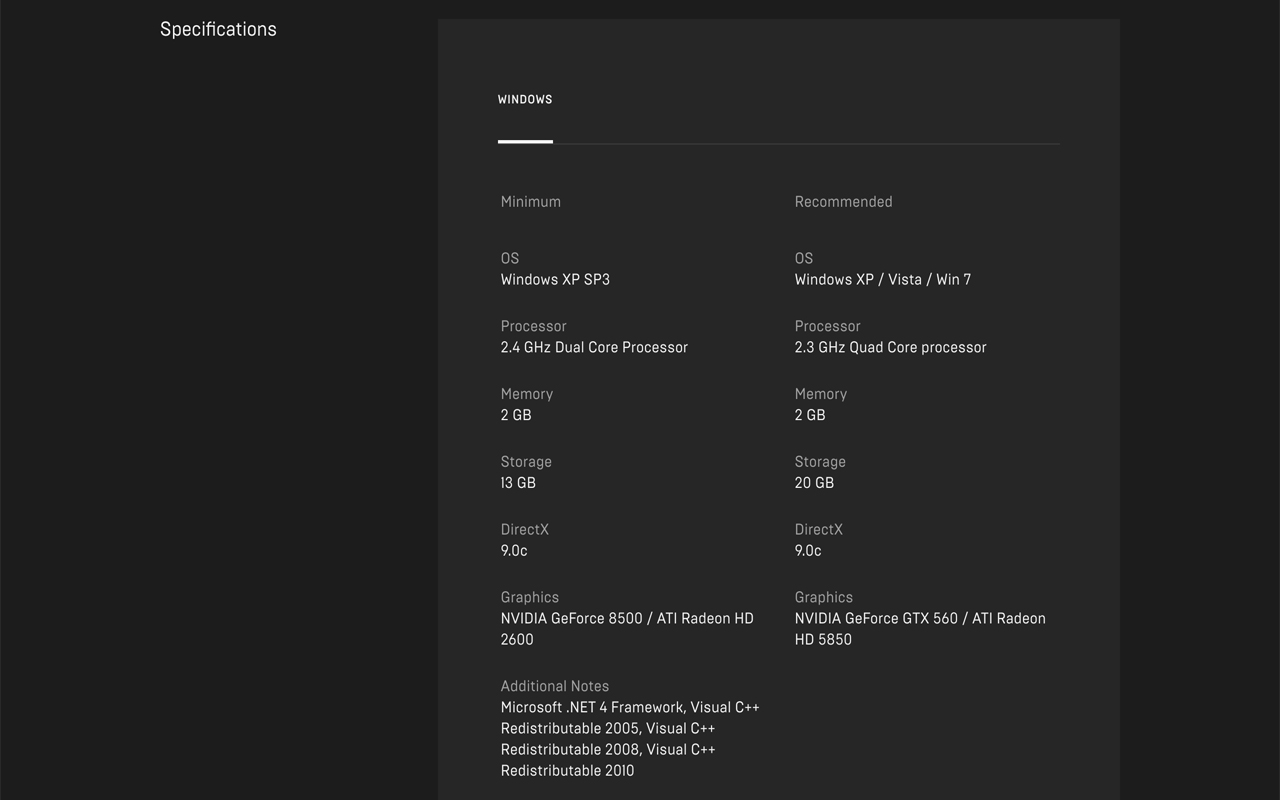Click the recommended DirectX 9.0c value
This screenshot has height=800, width=1280.
tap(808, 551)
